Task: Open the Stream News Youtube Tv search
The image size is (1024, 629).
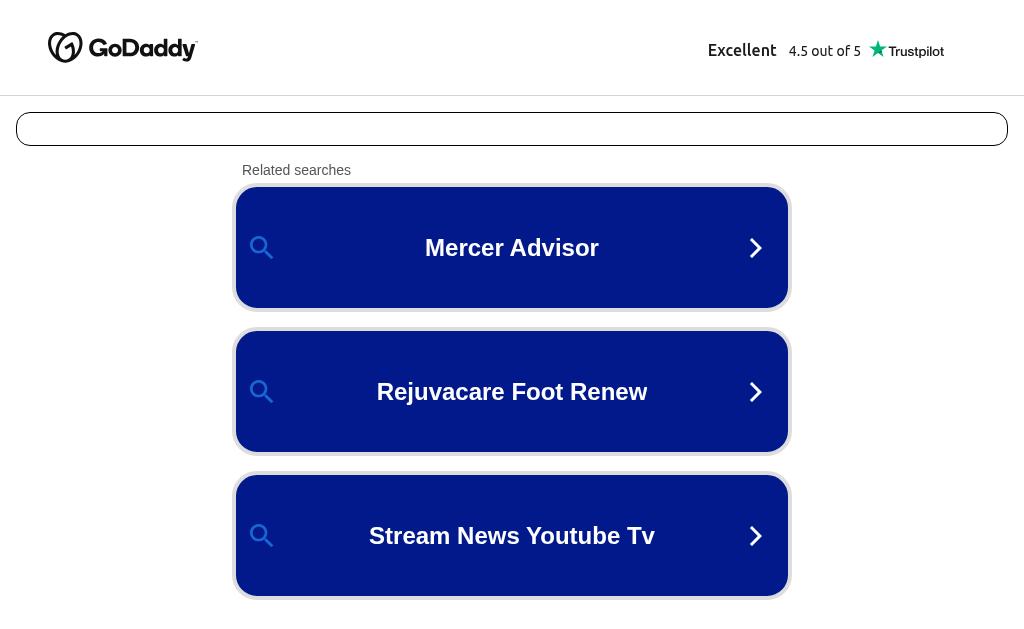Action: click(512, 536)
